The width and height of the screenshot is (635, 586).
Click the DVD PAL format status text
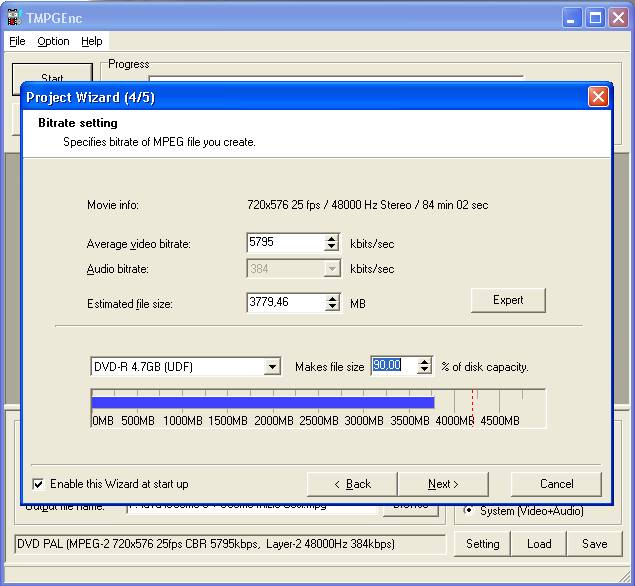click(206, 543)
